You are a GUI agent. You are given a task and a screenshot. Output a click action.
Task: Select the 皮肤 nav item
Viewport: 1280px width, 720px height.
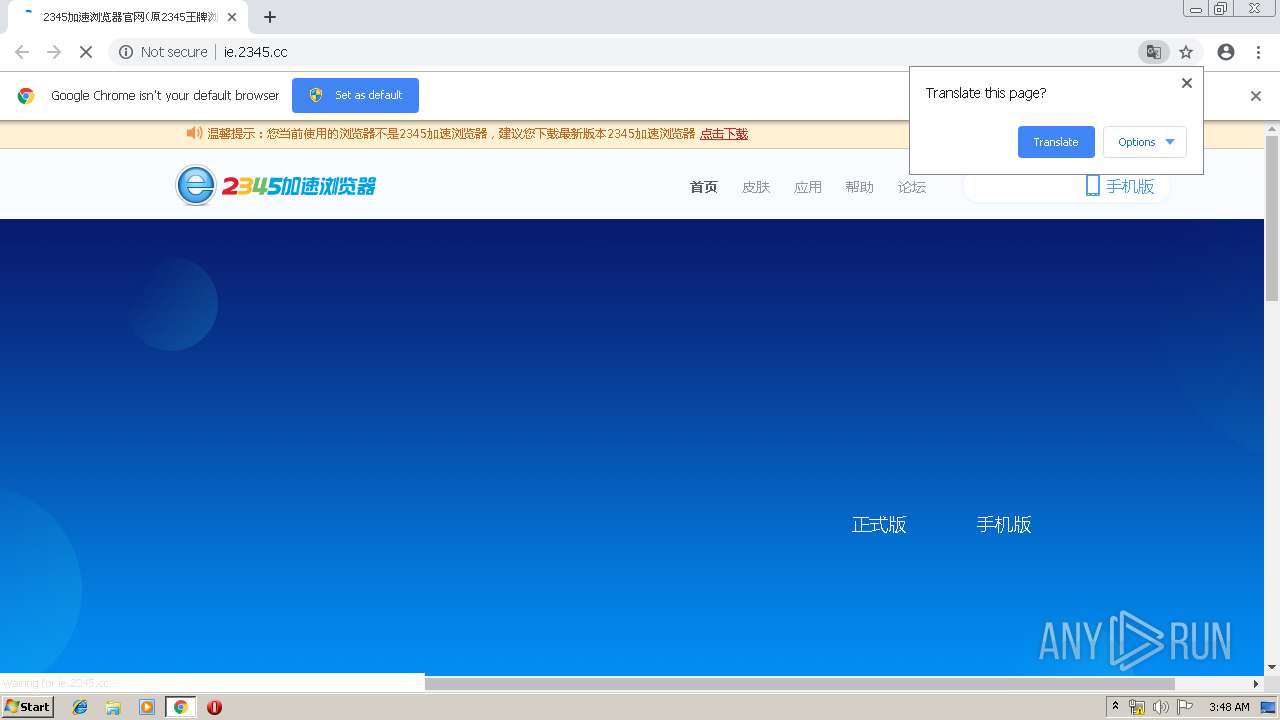756,187
